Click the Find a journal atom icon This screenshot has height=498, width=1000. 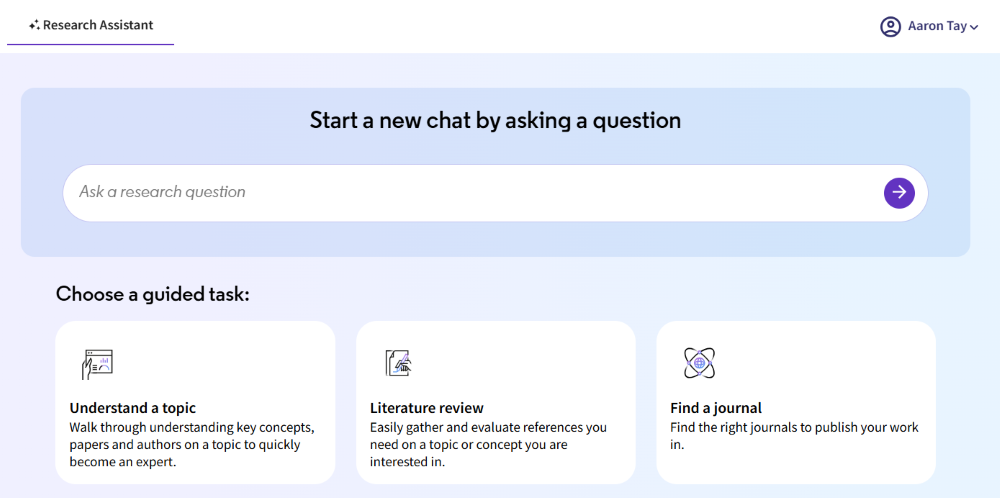700,363
